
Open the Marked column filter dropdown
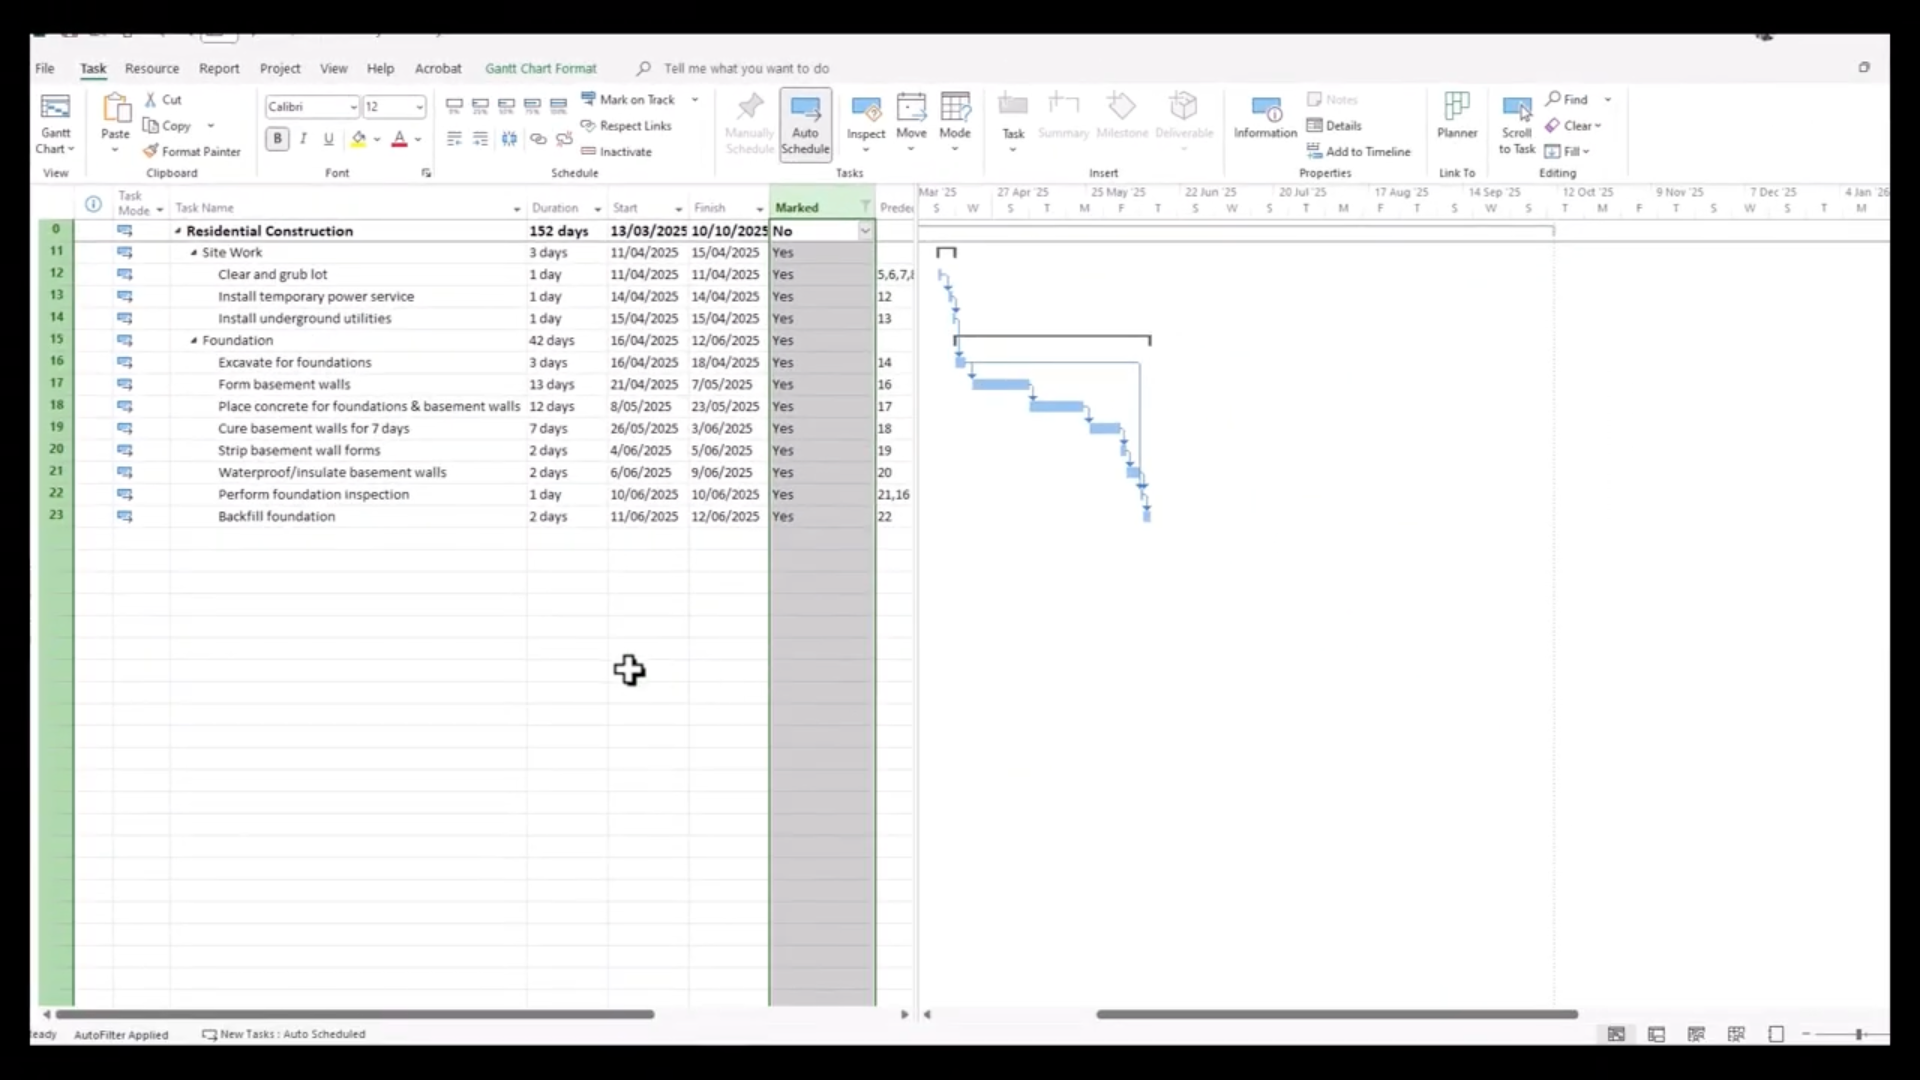(x=865, y=207)
